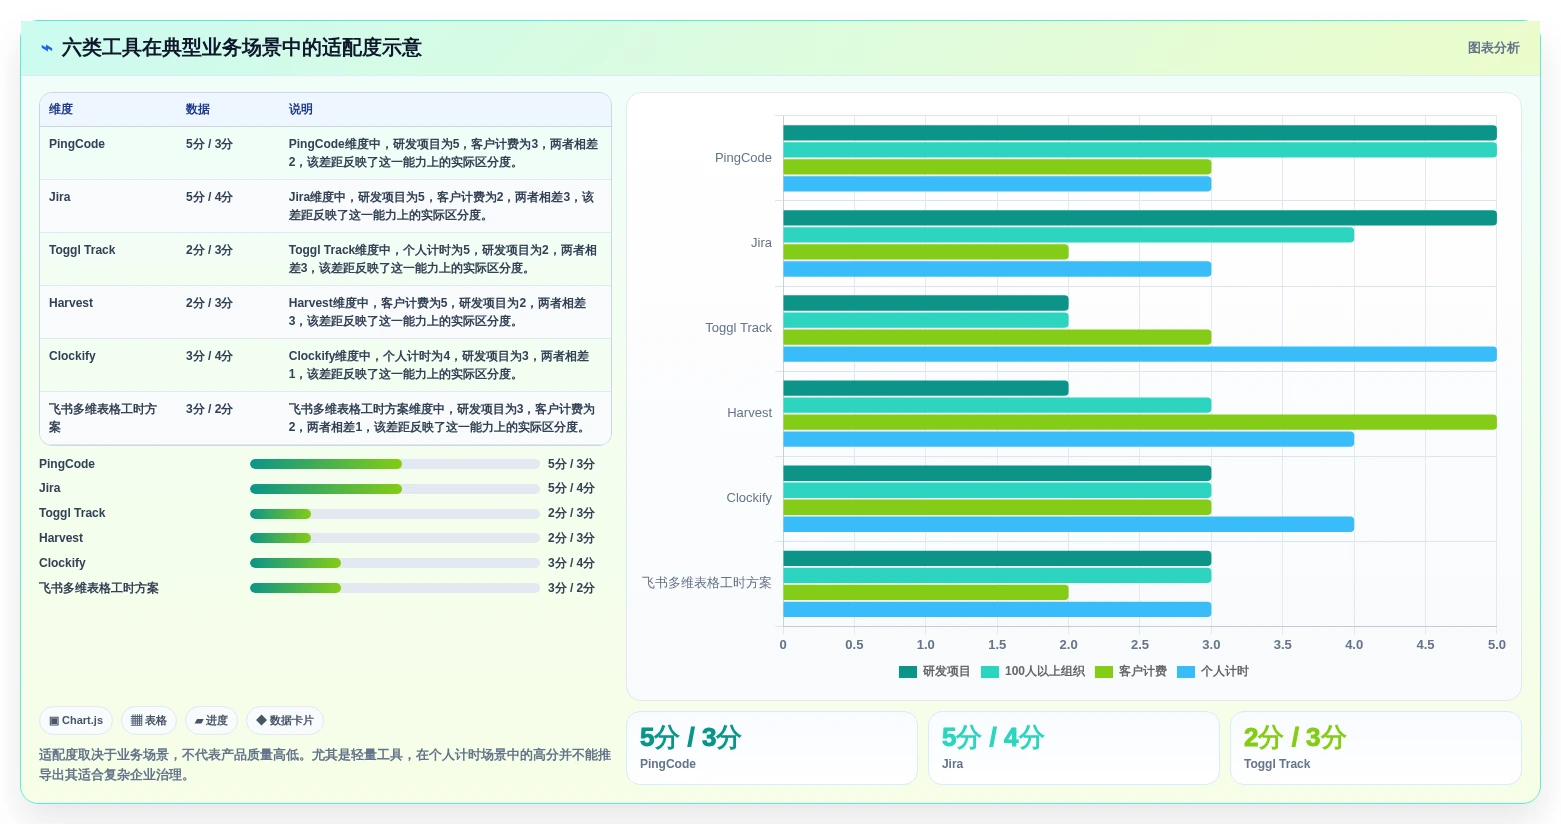1561x824 pixels.
Task: Toggle 个人计时 legend color swatch
Action: point(1186,672)
